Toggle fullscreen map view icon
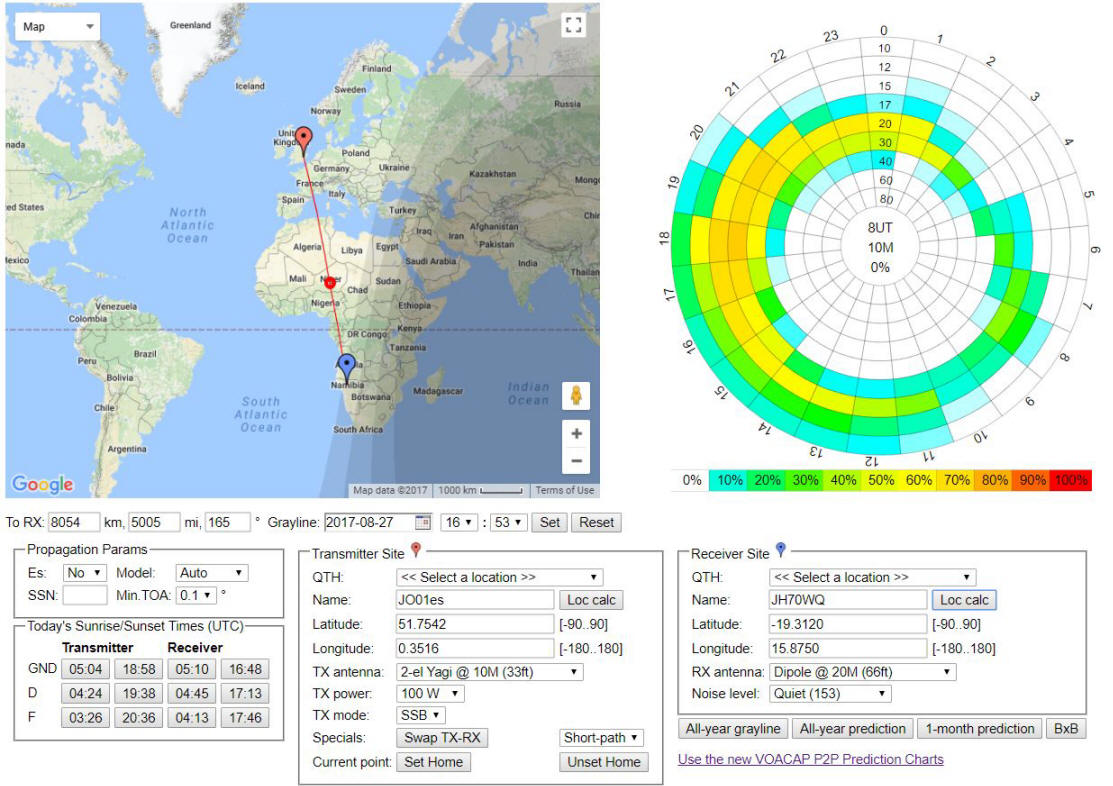Image resolution: width=1113 pixels, height=786 pixels. point(574,25)
